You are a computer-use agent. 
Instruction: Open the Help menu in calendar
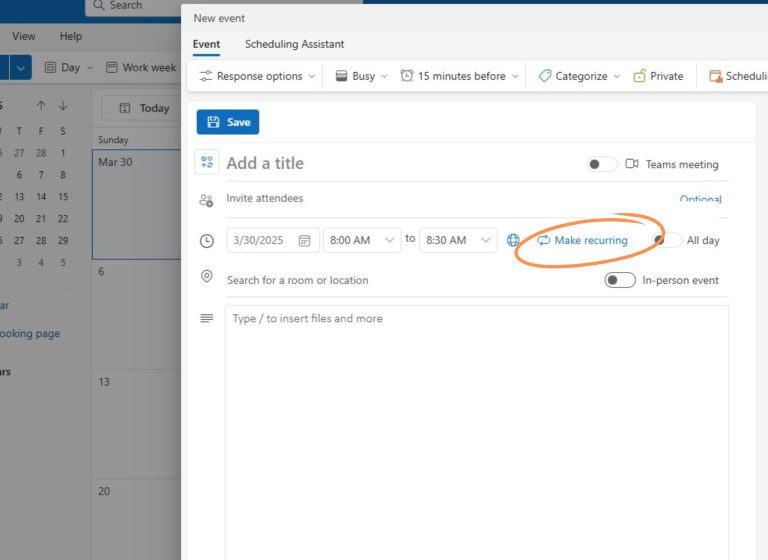(x=71, y=36)
